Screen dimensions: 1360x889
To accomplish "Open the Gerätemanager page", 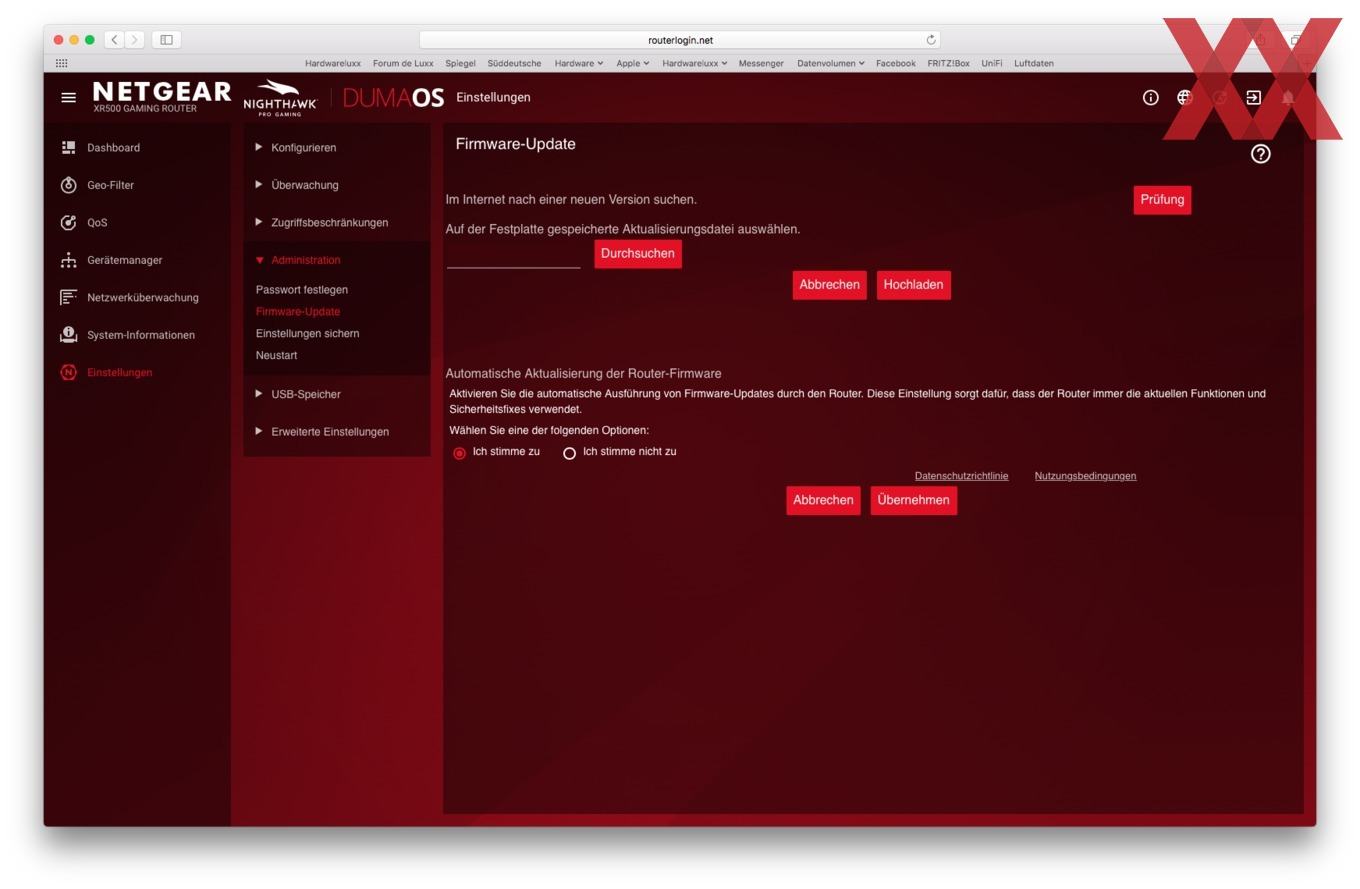I will (x=124, y=260).
